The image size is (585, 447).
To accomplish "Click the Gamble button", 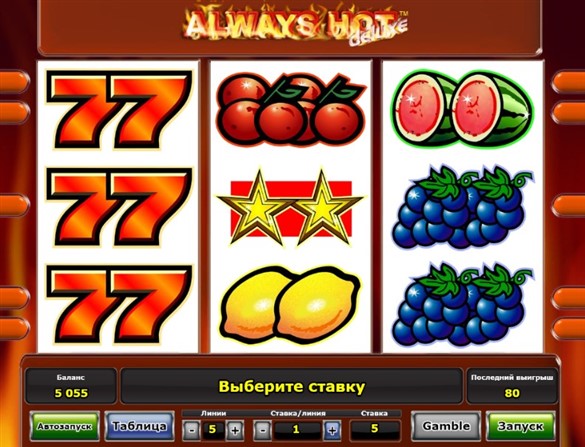I will tap(446, 426).
